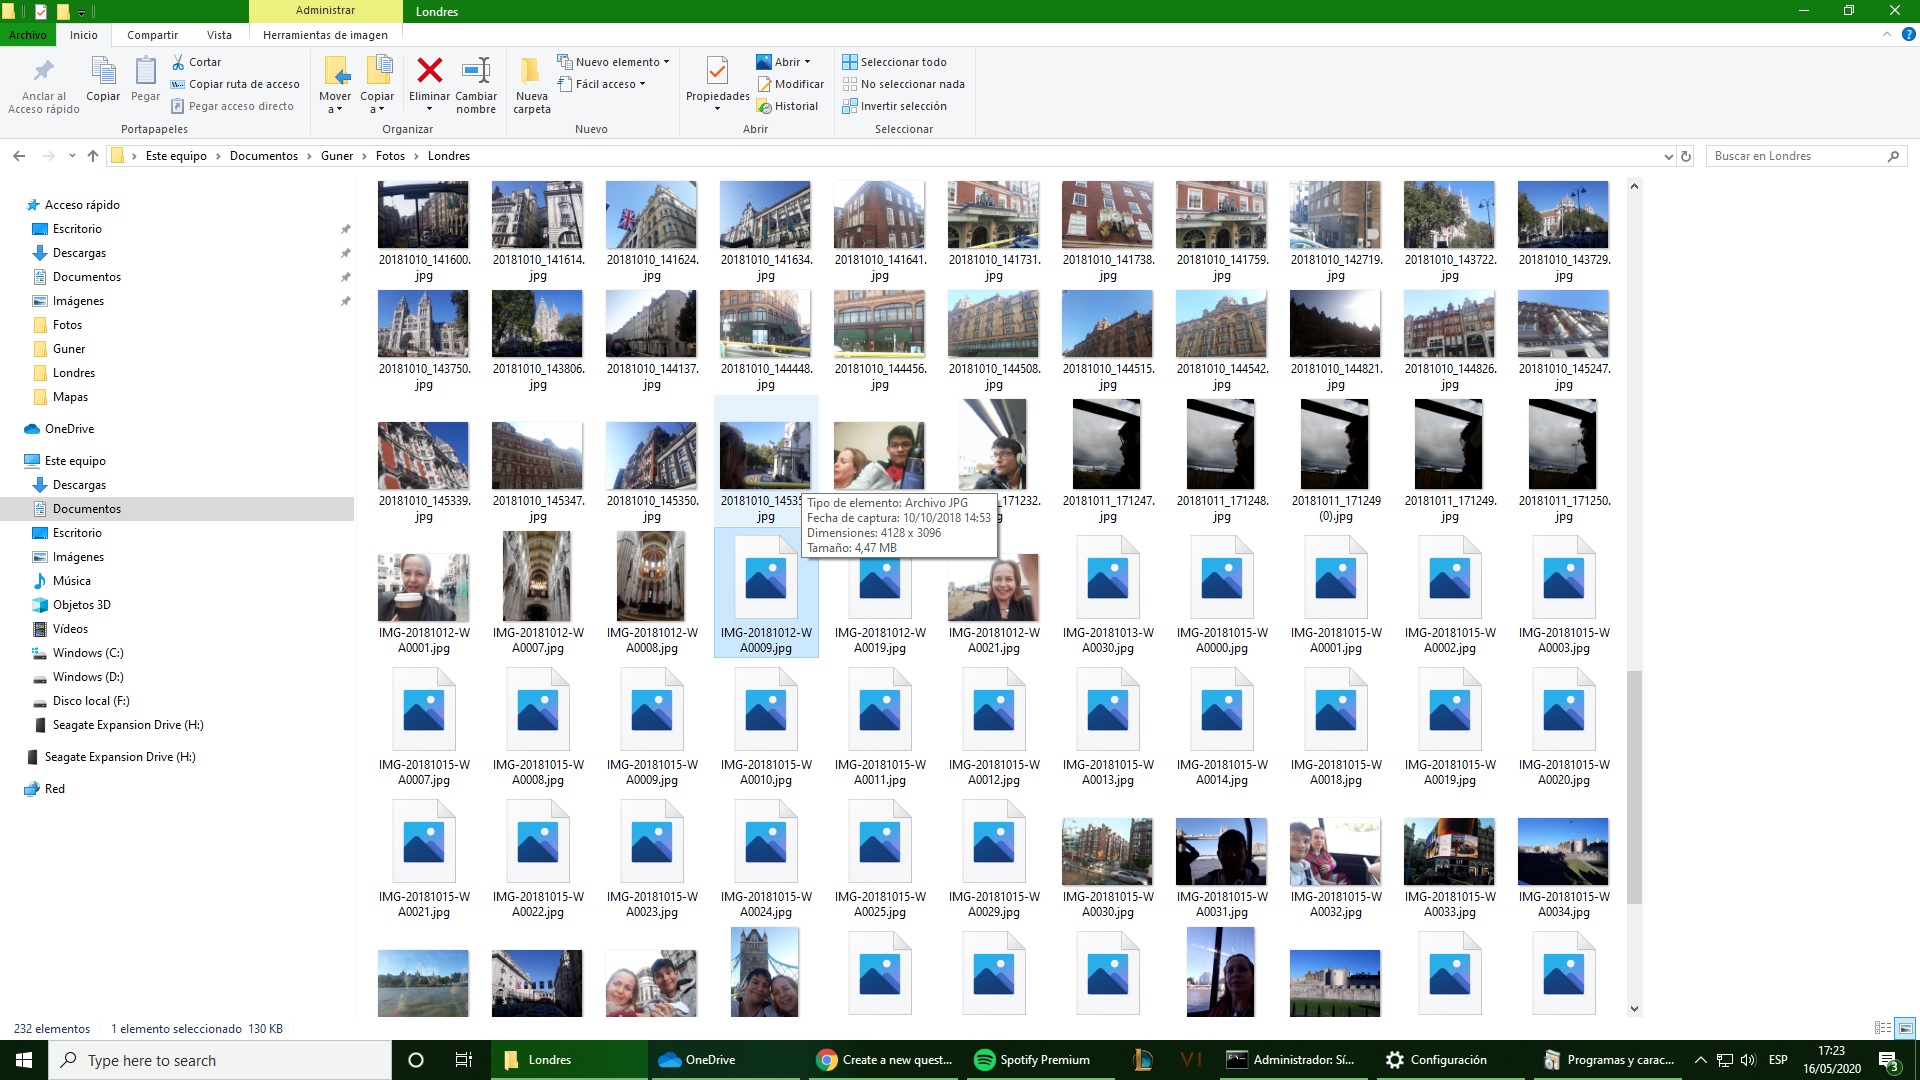Create a Nueva carpeta
The width and height of the screenshot is (1920, 1080).
[532, 85]
